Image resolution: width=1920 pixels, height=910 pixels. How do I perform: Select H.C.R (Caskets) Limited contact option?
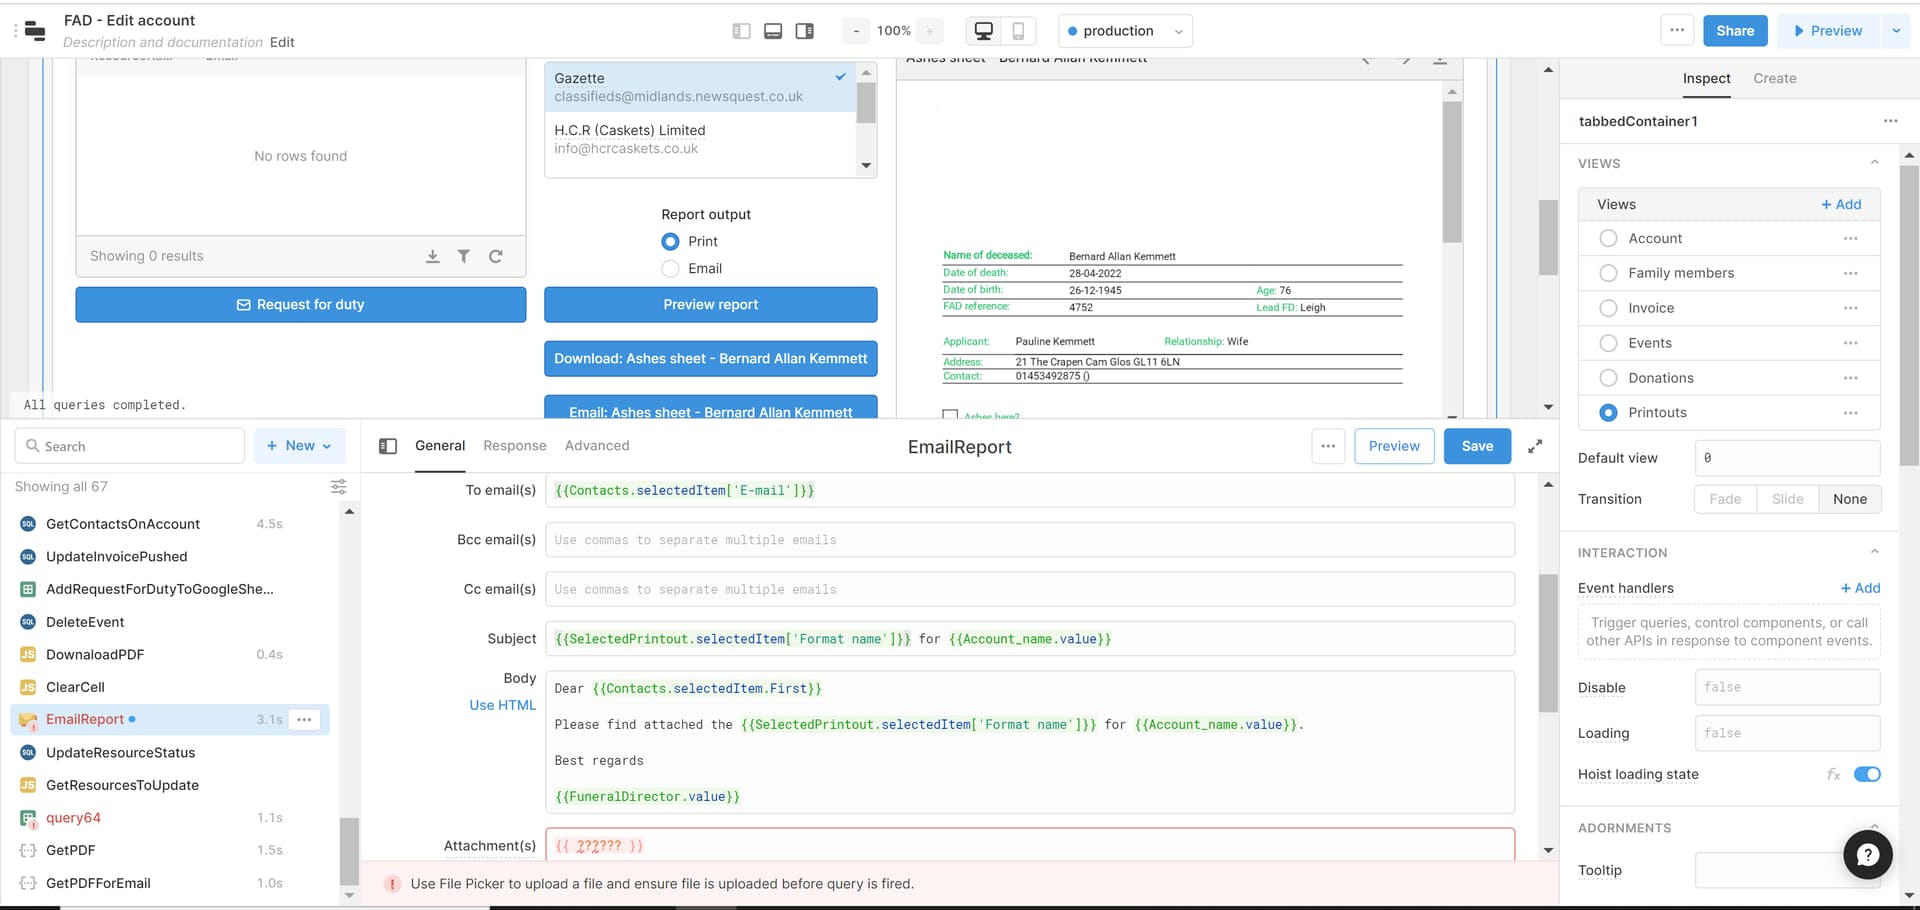pyautogui.click(x=700, y=139)
